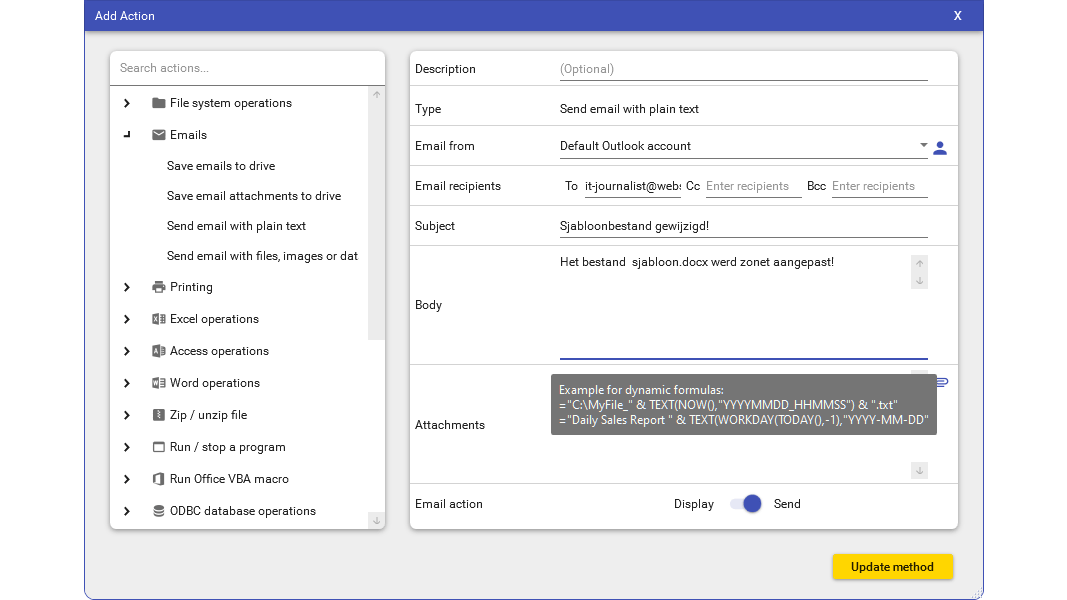Expand the Run / stop a program group
1067x600 pixels.
[127, 447]
